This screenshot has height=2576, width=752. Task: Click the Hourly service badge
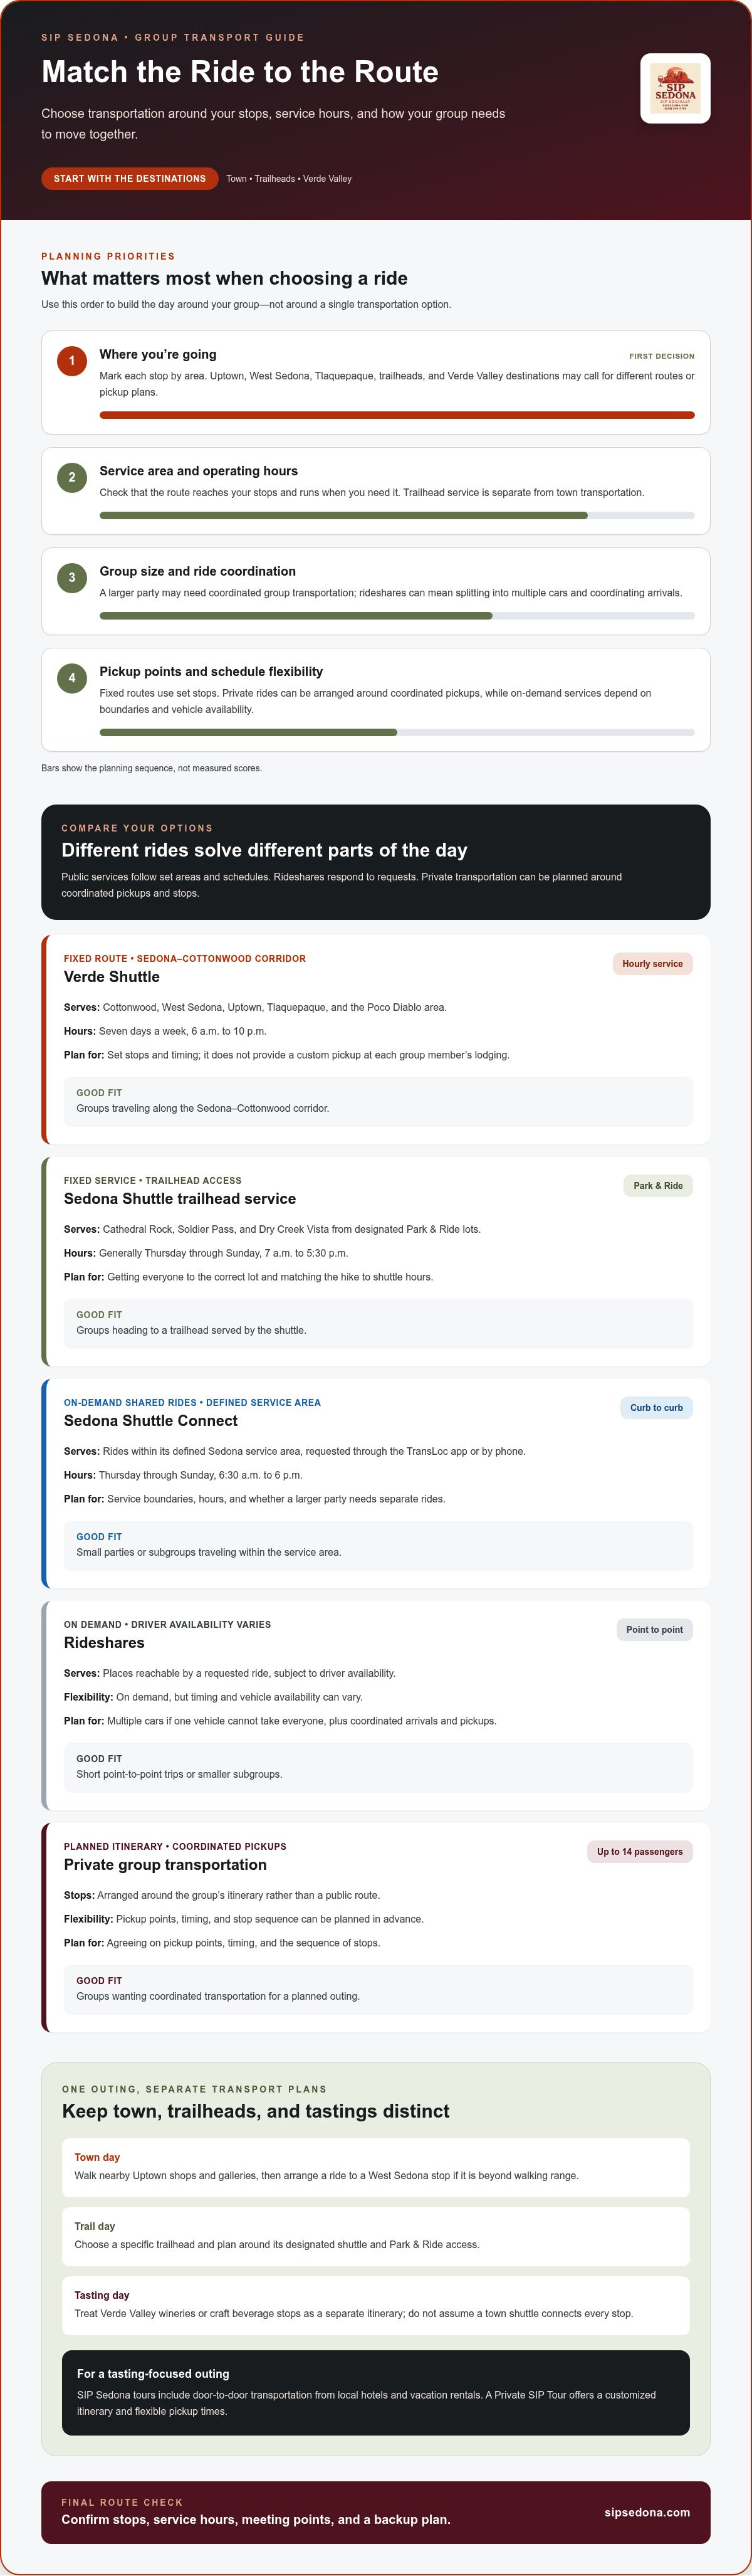click(652, 964)
